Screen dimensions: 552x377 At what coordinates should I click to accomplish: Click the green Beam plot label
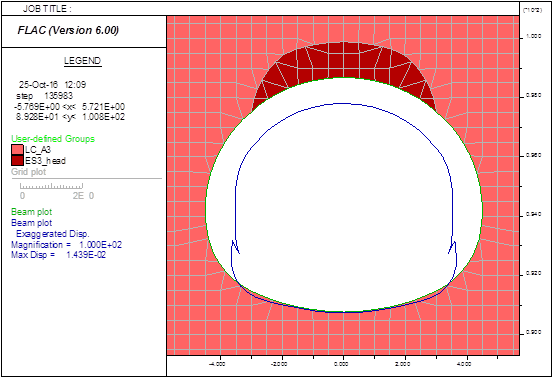[x=32, y=212]
